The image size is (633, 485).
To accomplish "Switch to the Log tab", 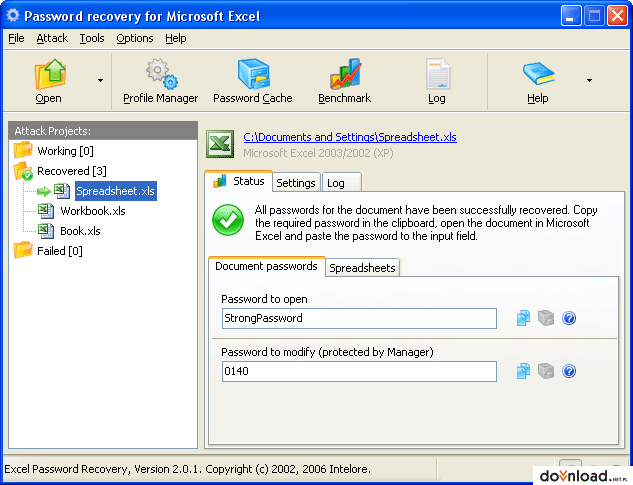I will click(341, 183).
